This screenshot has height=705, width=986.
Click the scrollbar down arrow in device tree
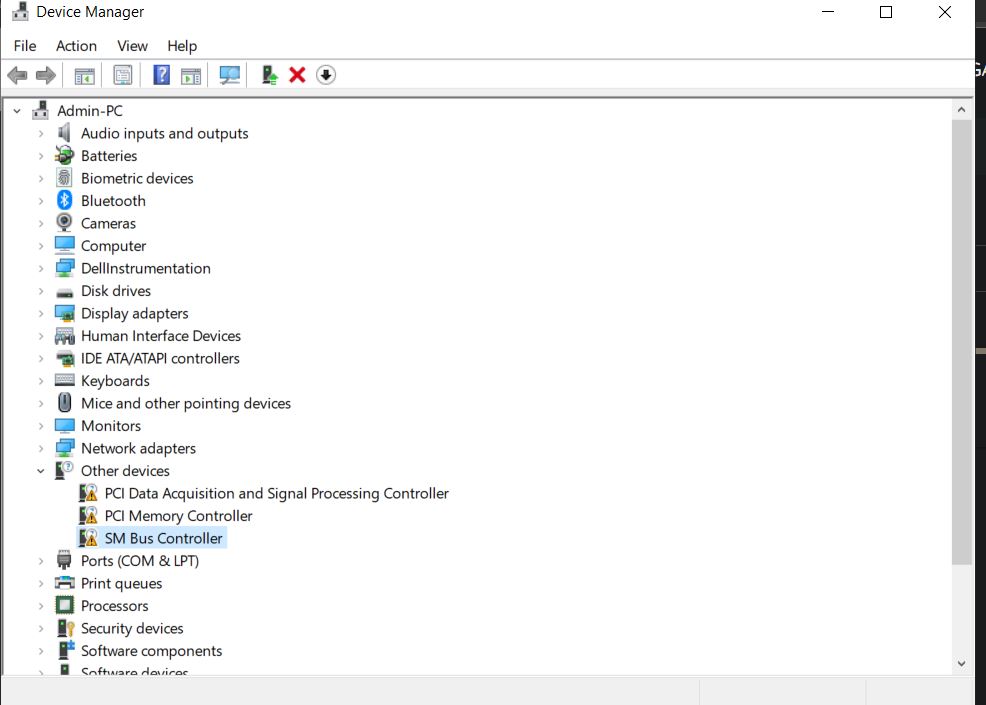click(x=961, y=663)
